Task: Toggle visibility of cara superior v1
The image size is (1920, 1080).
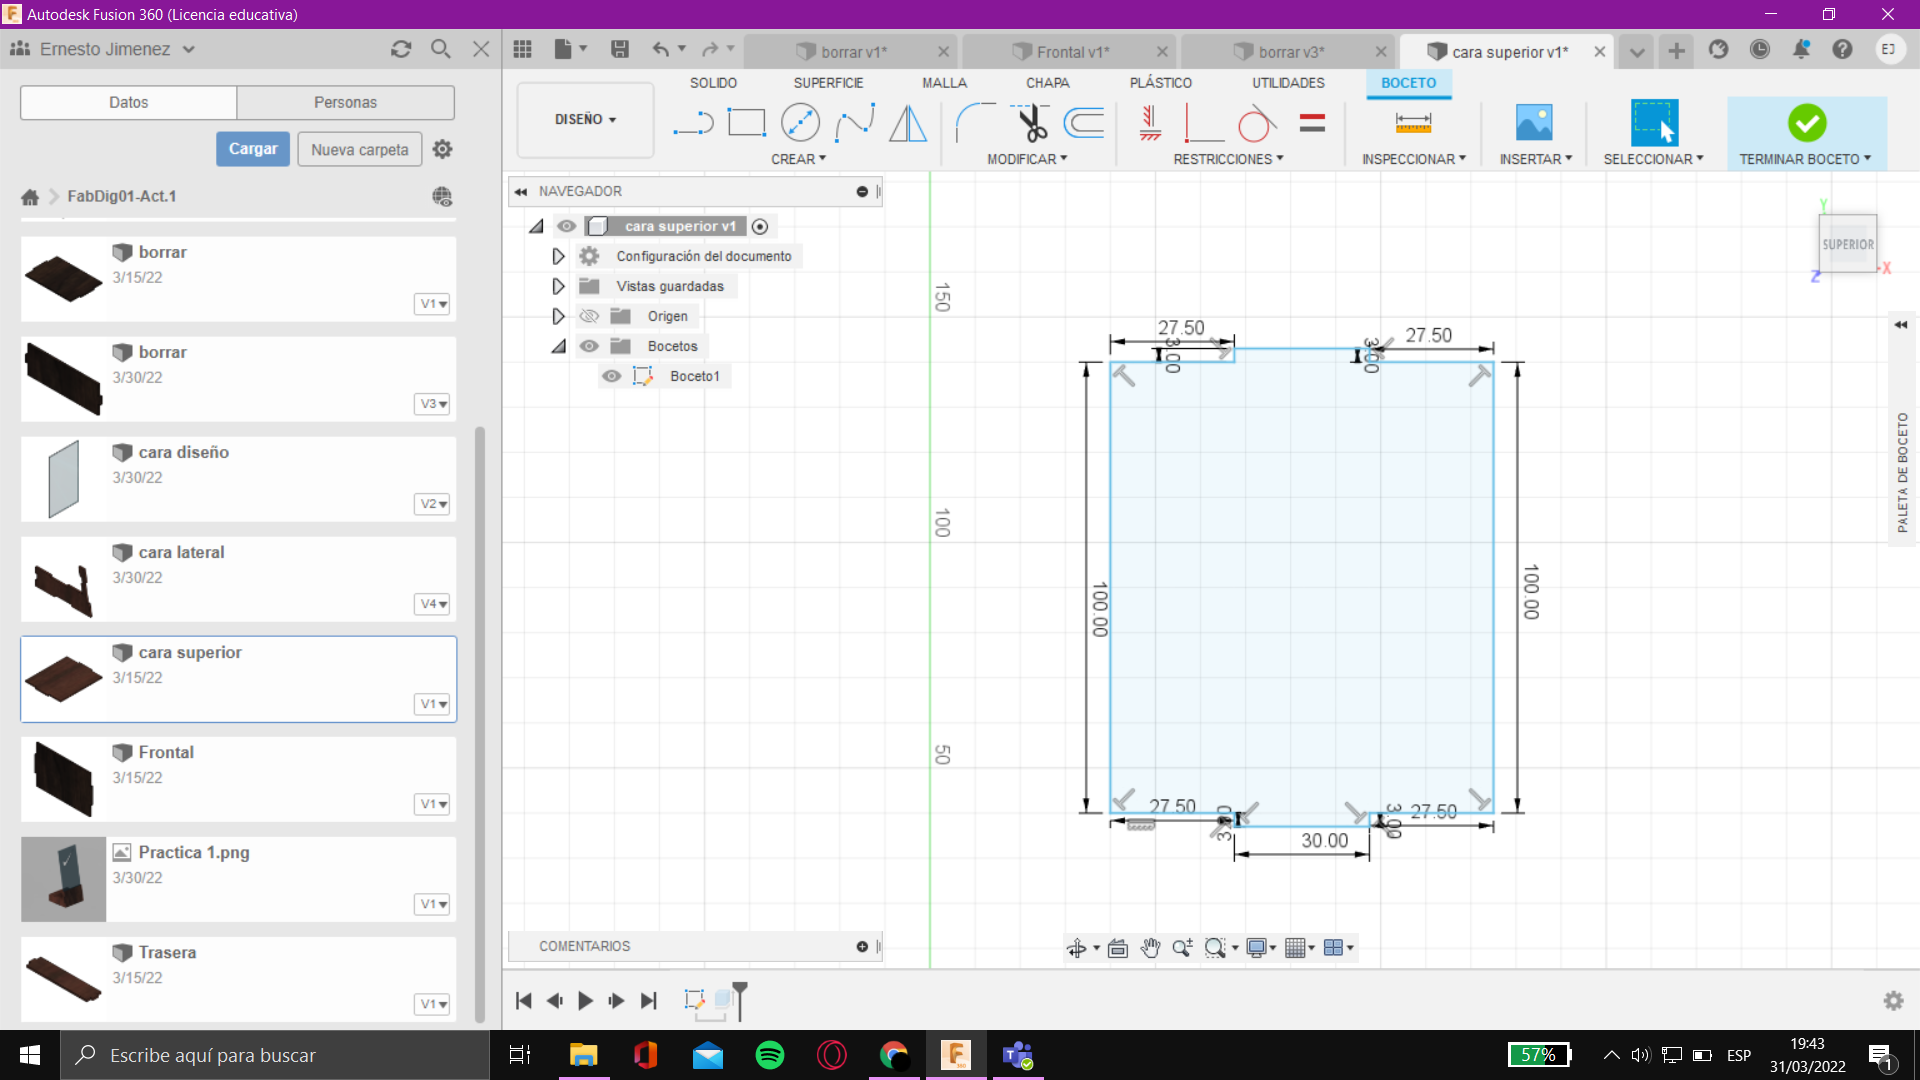Action: [x=567, y=226]
